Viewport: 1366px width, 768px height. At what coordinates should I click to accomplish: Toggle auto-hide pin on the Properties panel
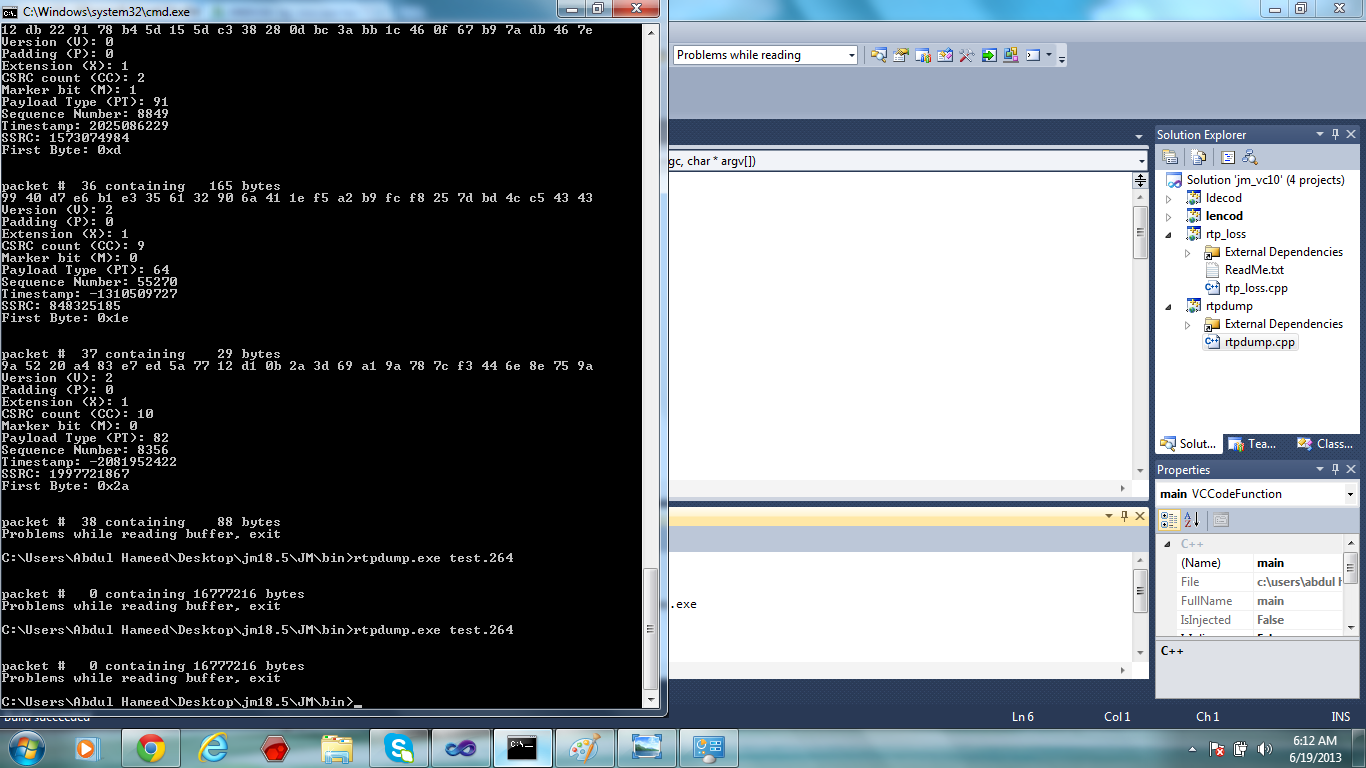click(x=1335, y=470)
